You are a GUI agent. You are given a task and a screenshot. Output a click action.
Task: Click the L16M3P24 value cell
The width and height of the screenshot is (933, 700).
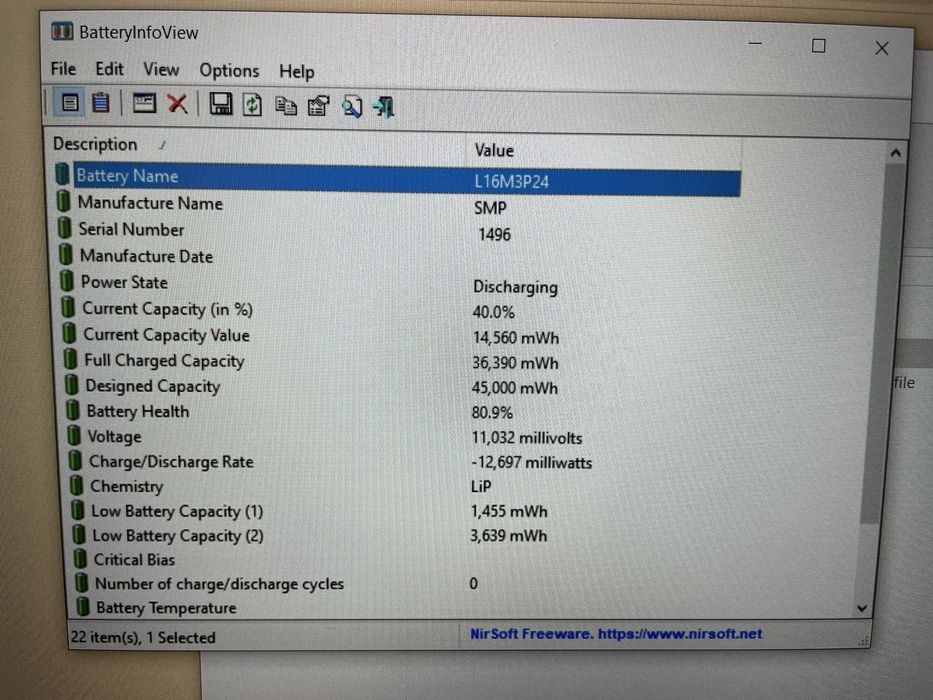coord(511,182)
